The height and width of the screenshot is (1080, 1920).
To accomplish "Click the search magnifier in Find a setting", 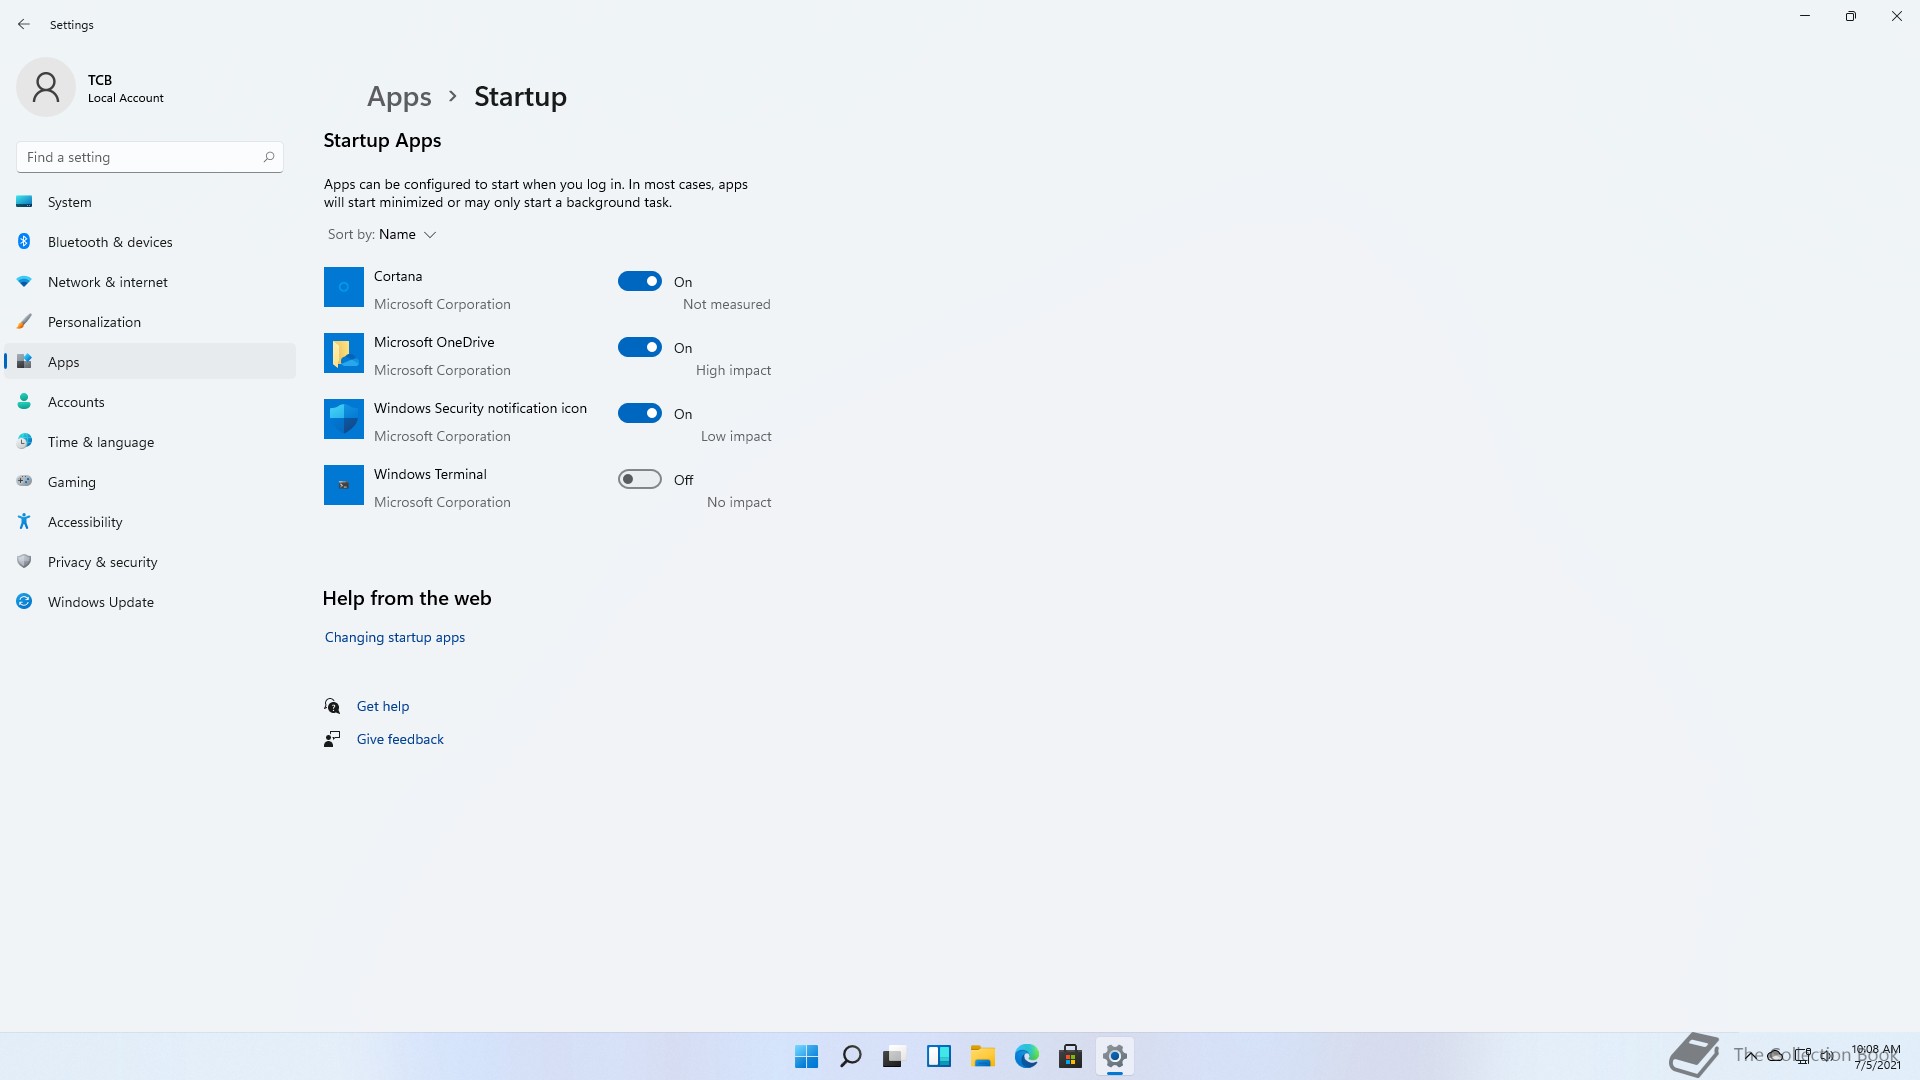I will 269,157.
